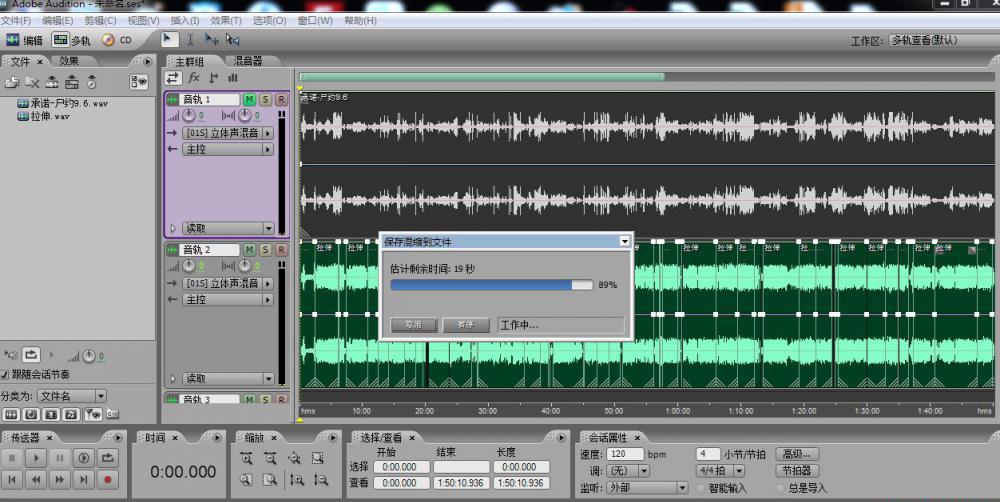Click the 高级... button
The image size is (1000, 502).
(797, 454)
